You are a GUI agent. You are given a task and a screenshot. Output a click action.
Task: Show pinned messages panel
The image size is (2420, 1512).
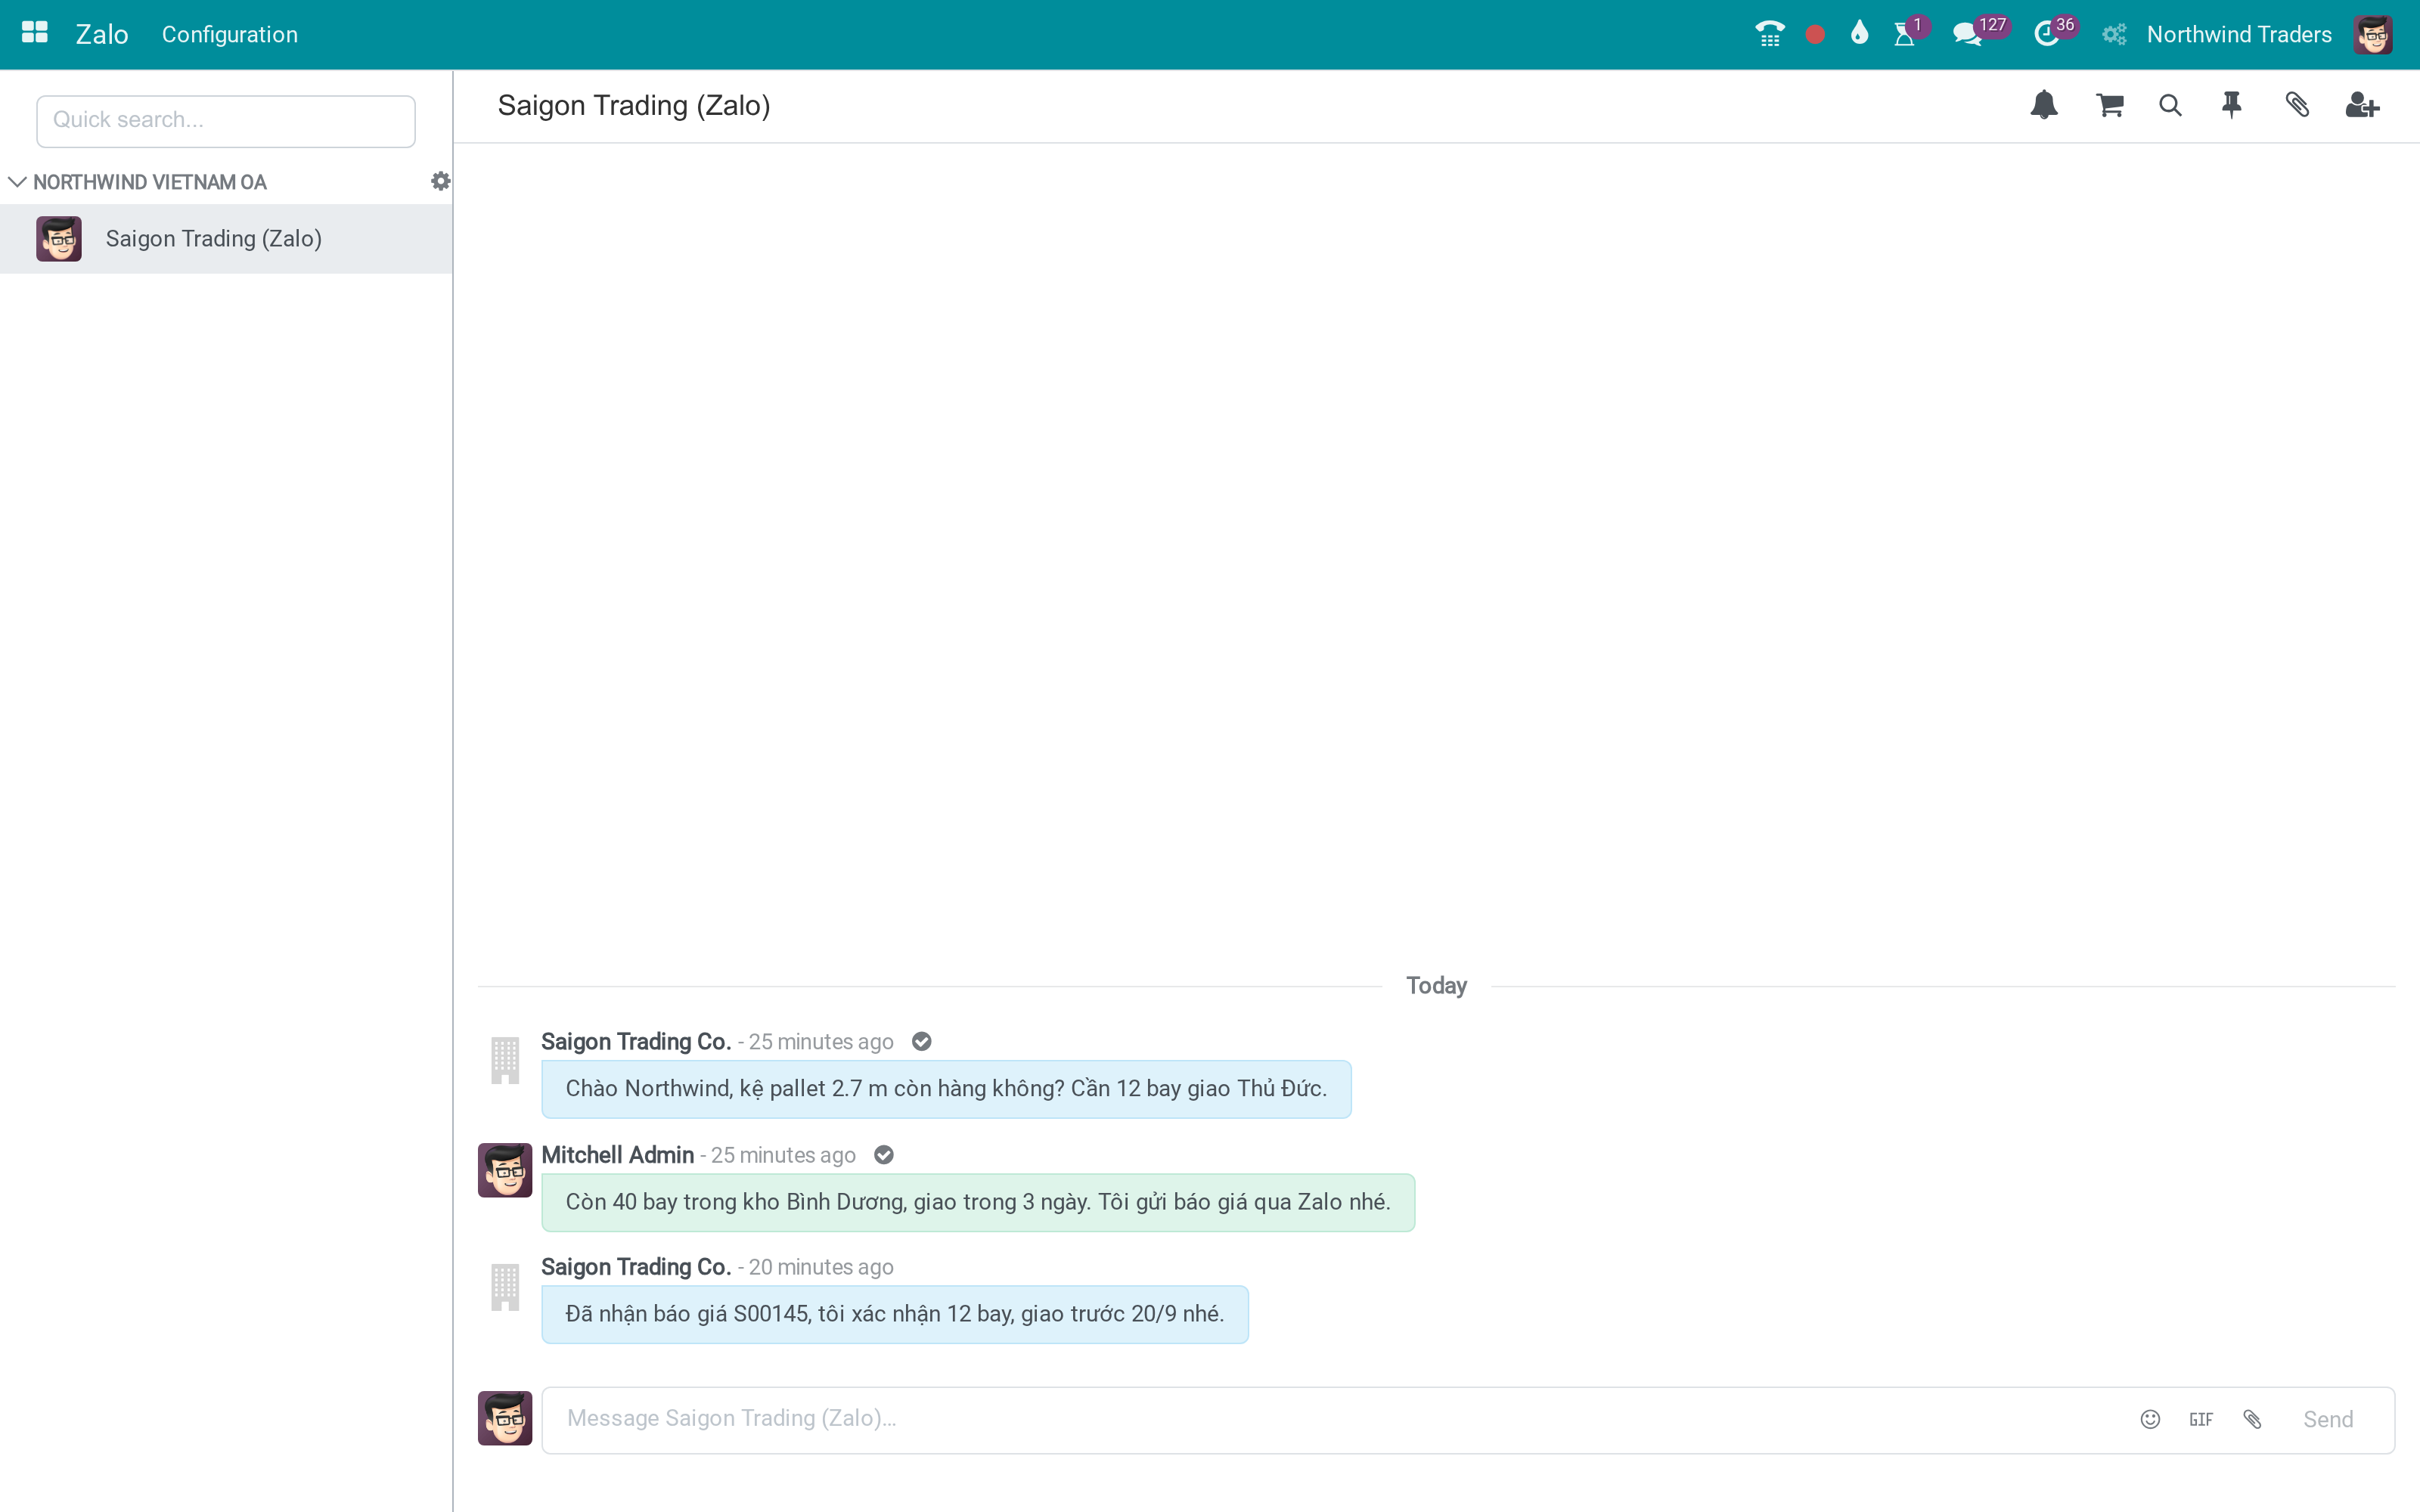point(2232,105)
